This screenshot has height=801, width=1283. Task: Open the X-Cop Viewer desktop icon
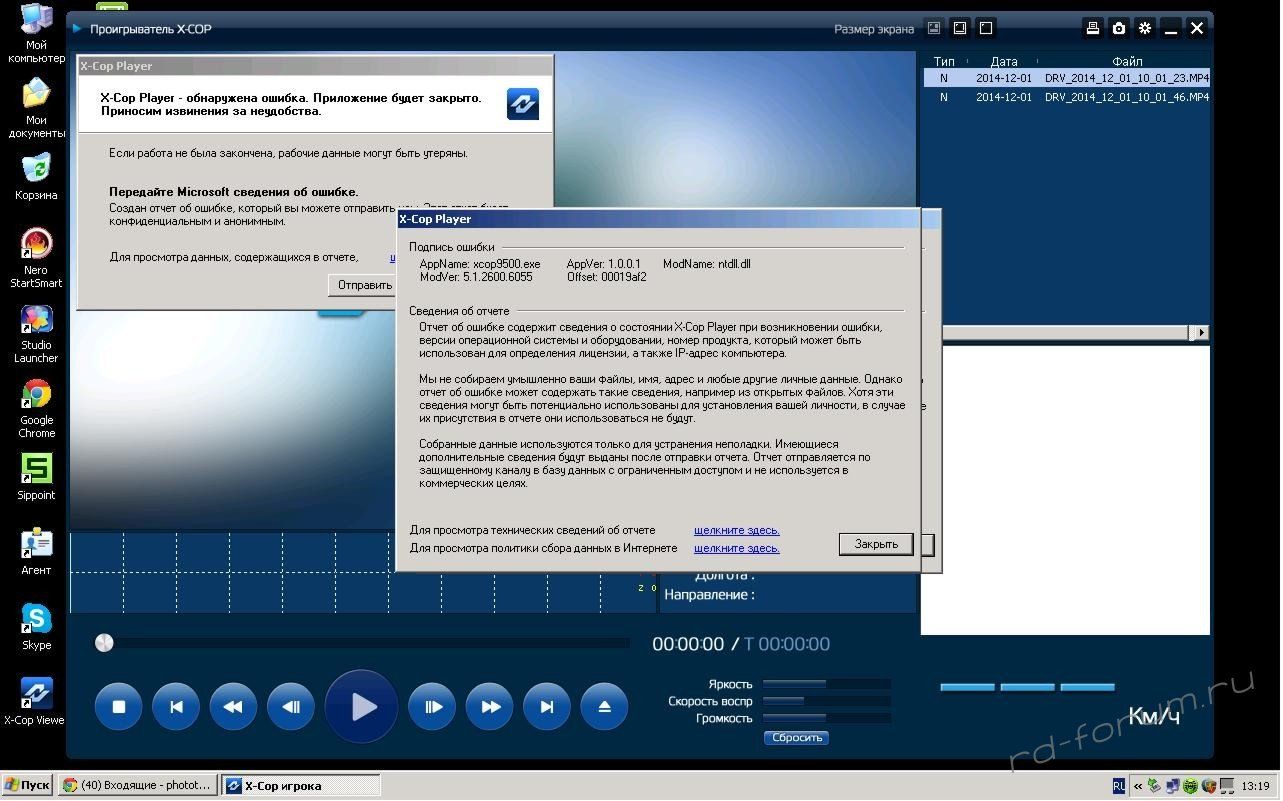click(x=35, y=702)
